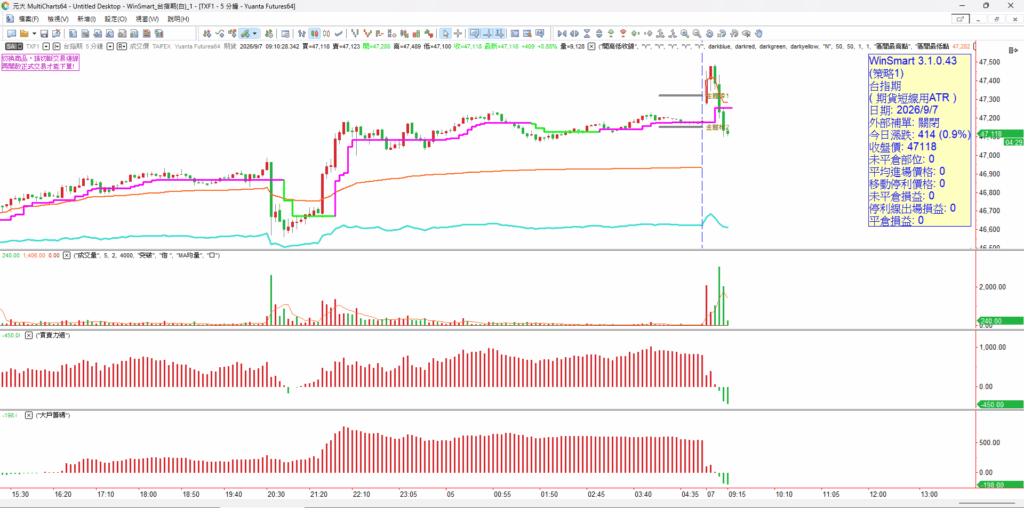
Task: Click the pink 切換商品 warning notice
Action: click(x=40, y=63)
